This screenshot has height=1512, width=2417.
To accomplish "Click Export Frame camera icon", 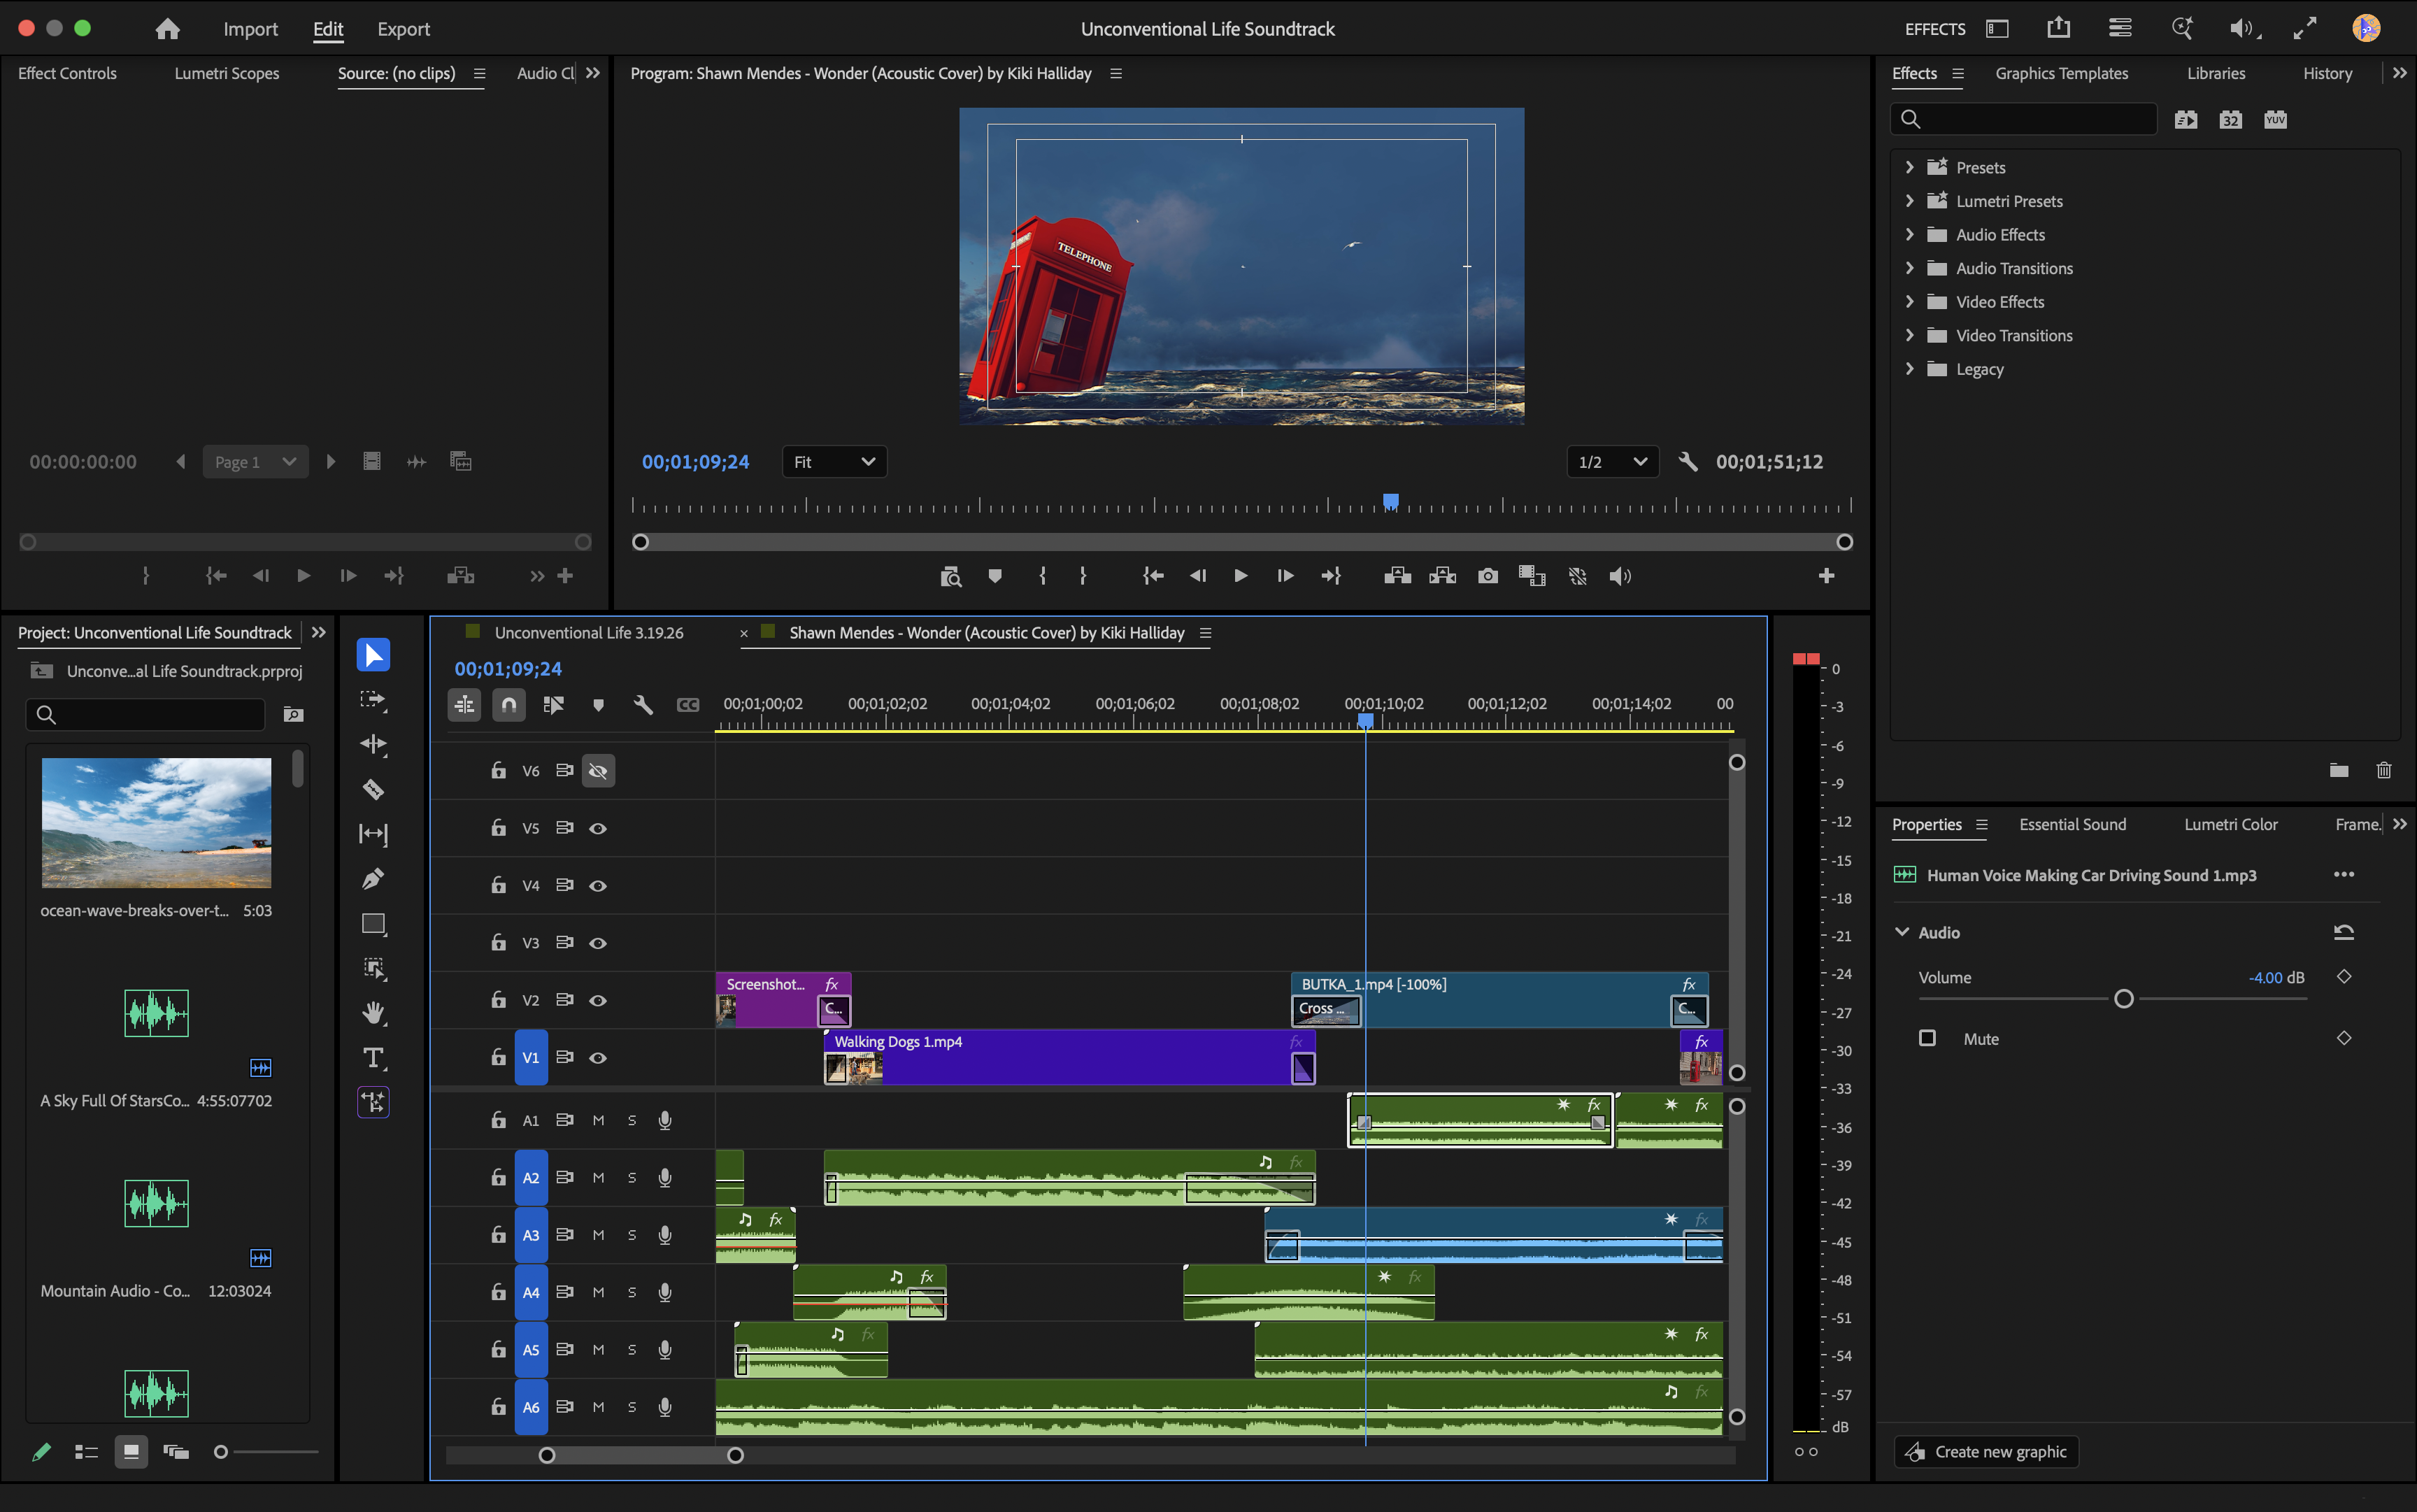I will coord(1488,576).
